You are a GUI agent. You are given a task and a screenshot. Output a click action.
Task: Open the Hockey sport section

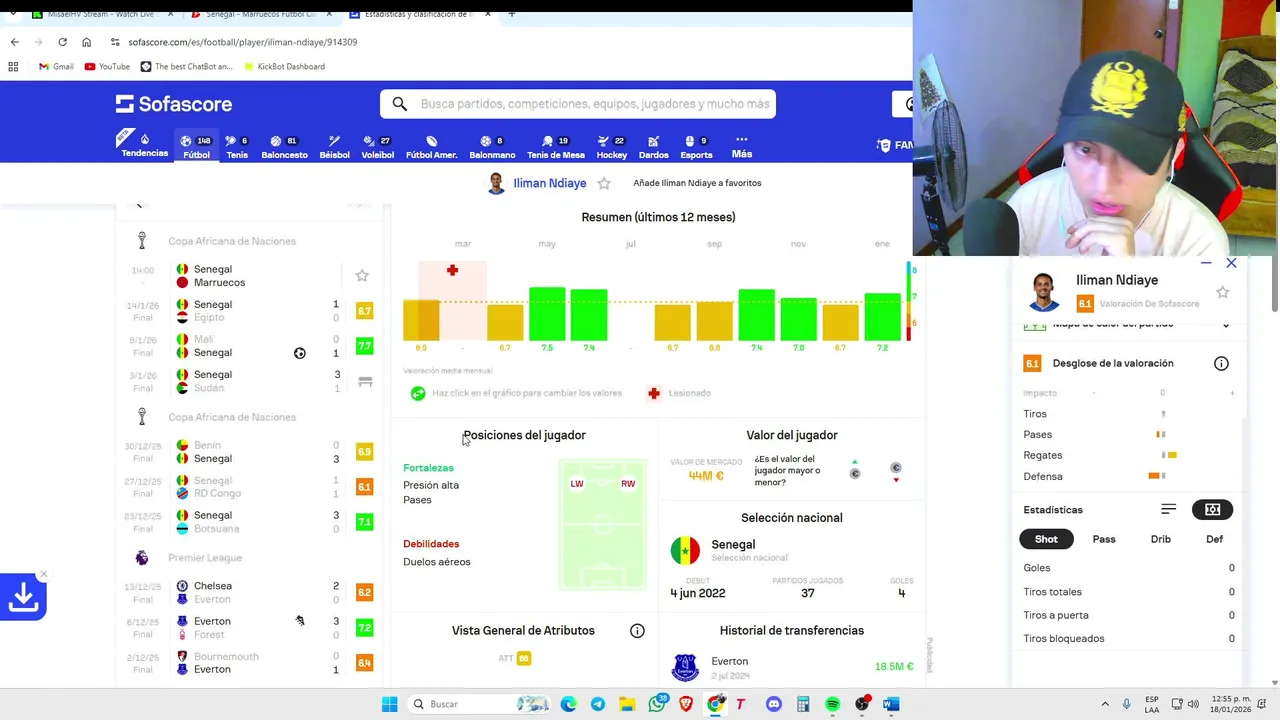tap(611, 146)
